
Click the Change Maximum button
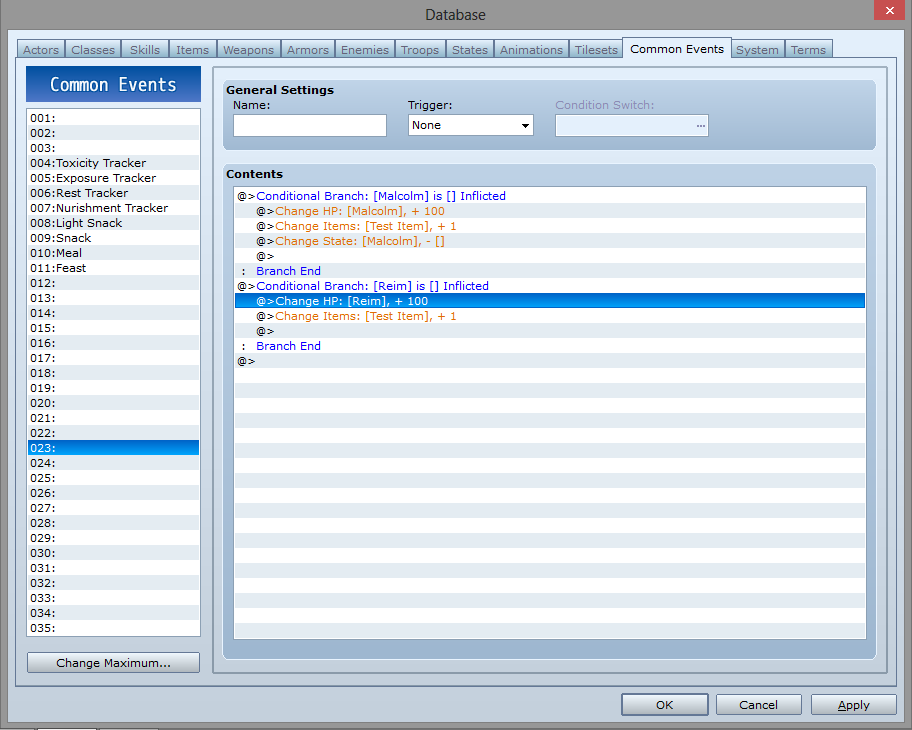tap(113, 663)
